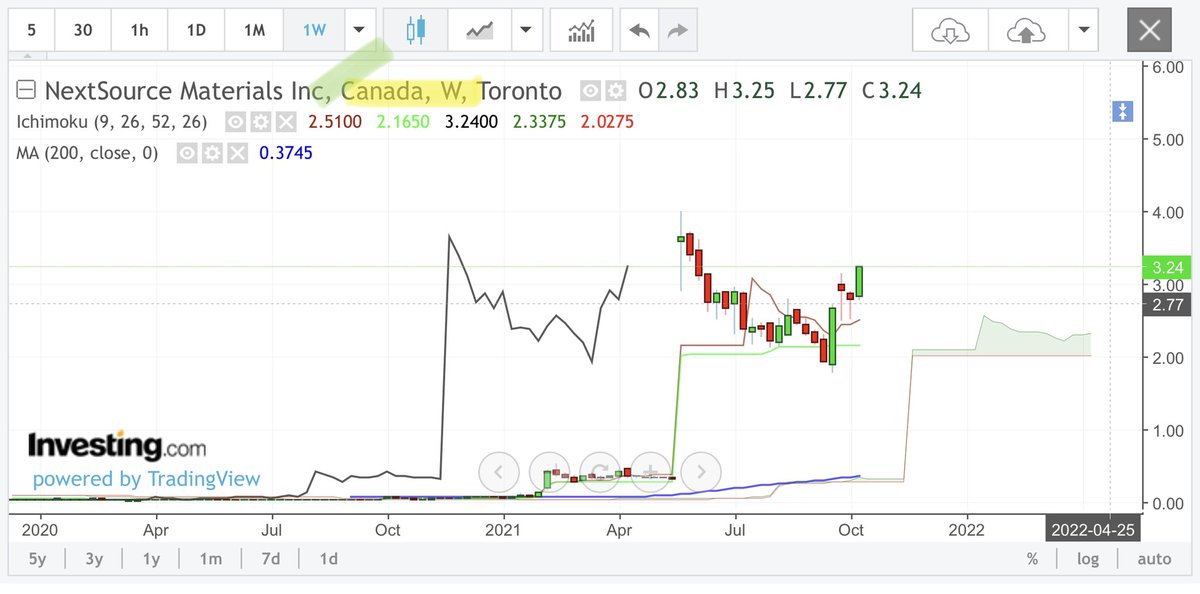This screenshot has width=1200, height=594.
Task: Click the 2022-04-25 date marker
Action: point(1094,529)
